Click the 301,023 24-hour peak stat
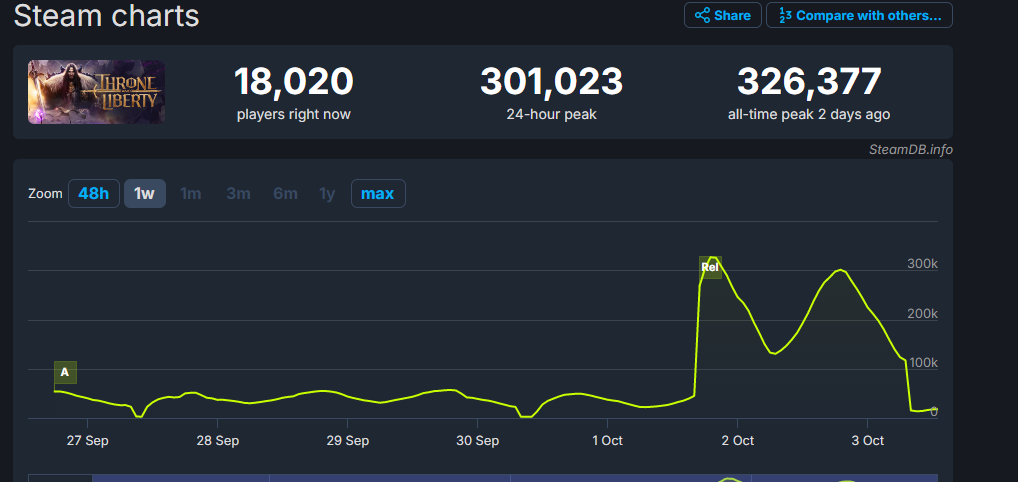 pos(551,82)
